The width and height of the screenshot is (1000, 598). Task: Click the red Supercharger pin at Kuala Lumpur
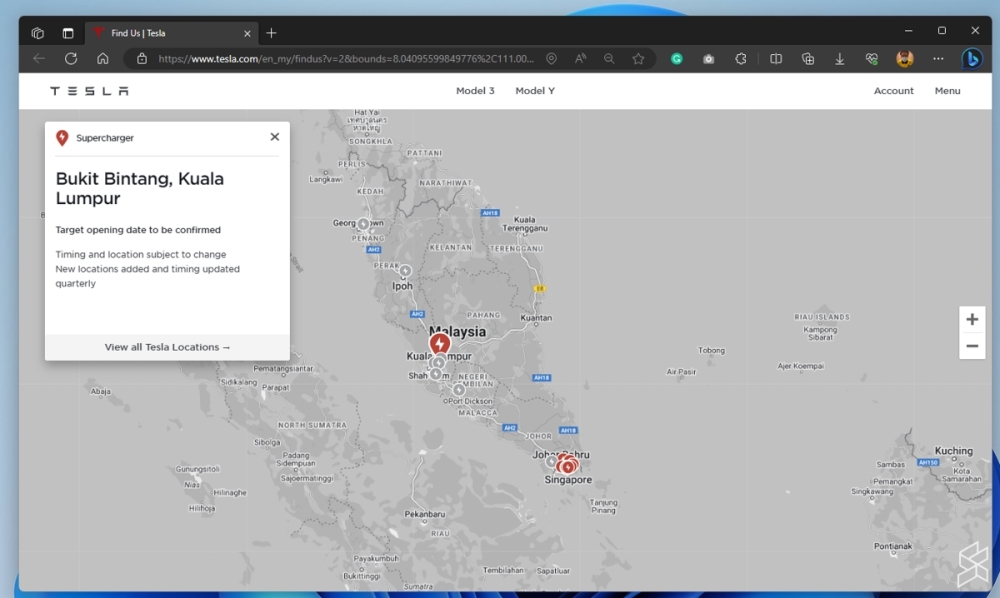coord(440,343)
